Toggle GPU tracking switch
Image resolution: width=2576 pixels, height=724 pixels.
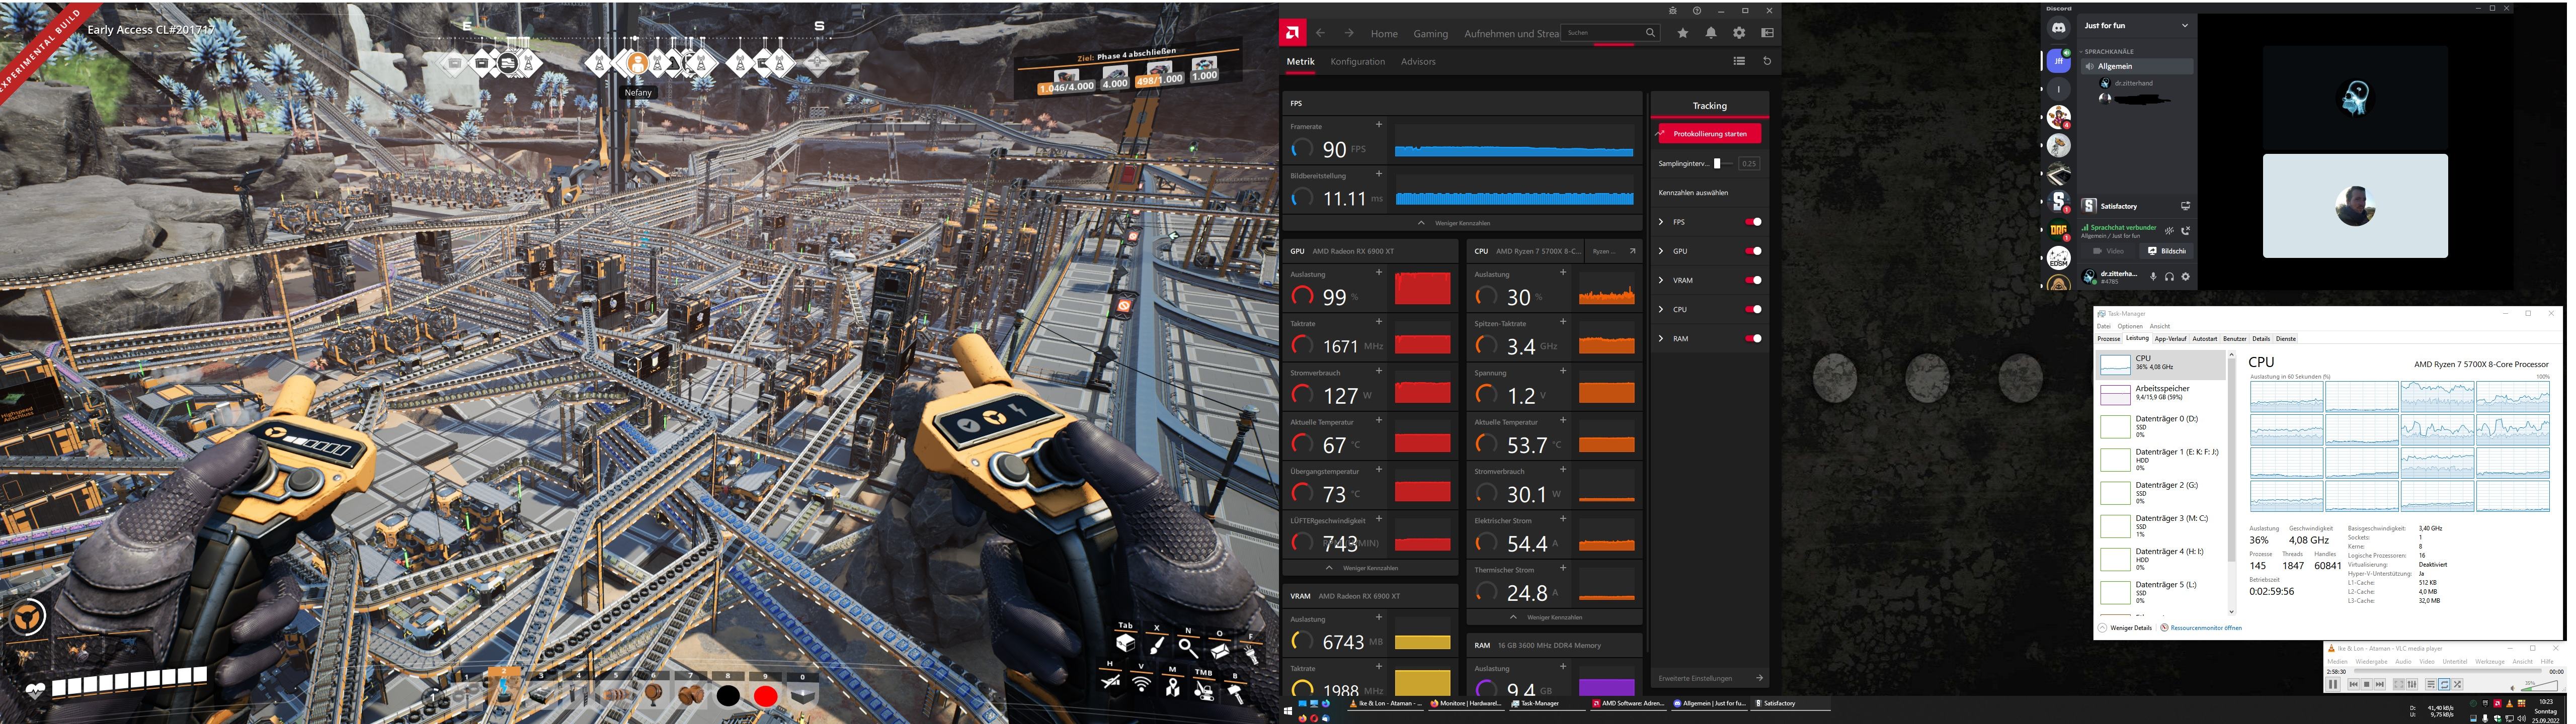(1753, 251)
